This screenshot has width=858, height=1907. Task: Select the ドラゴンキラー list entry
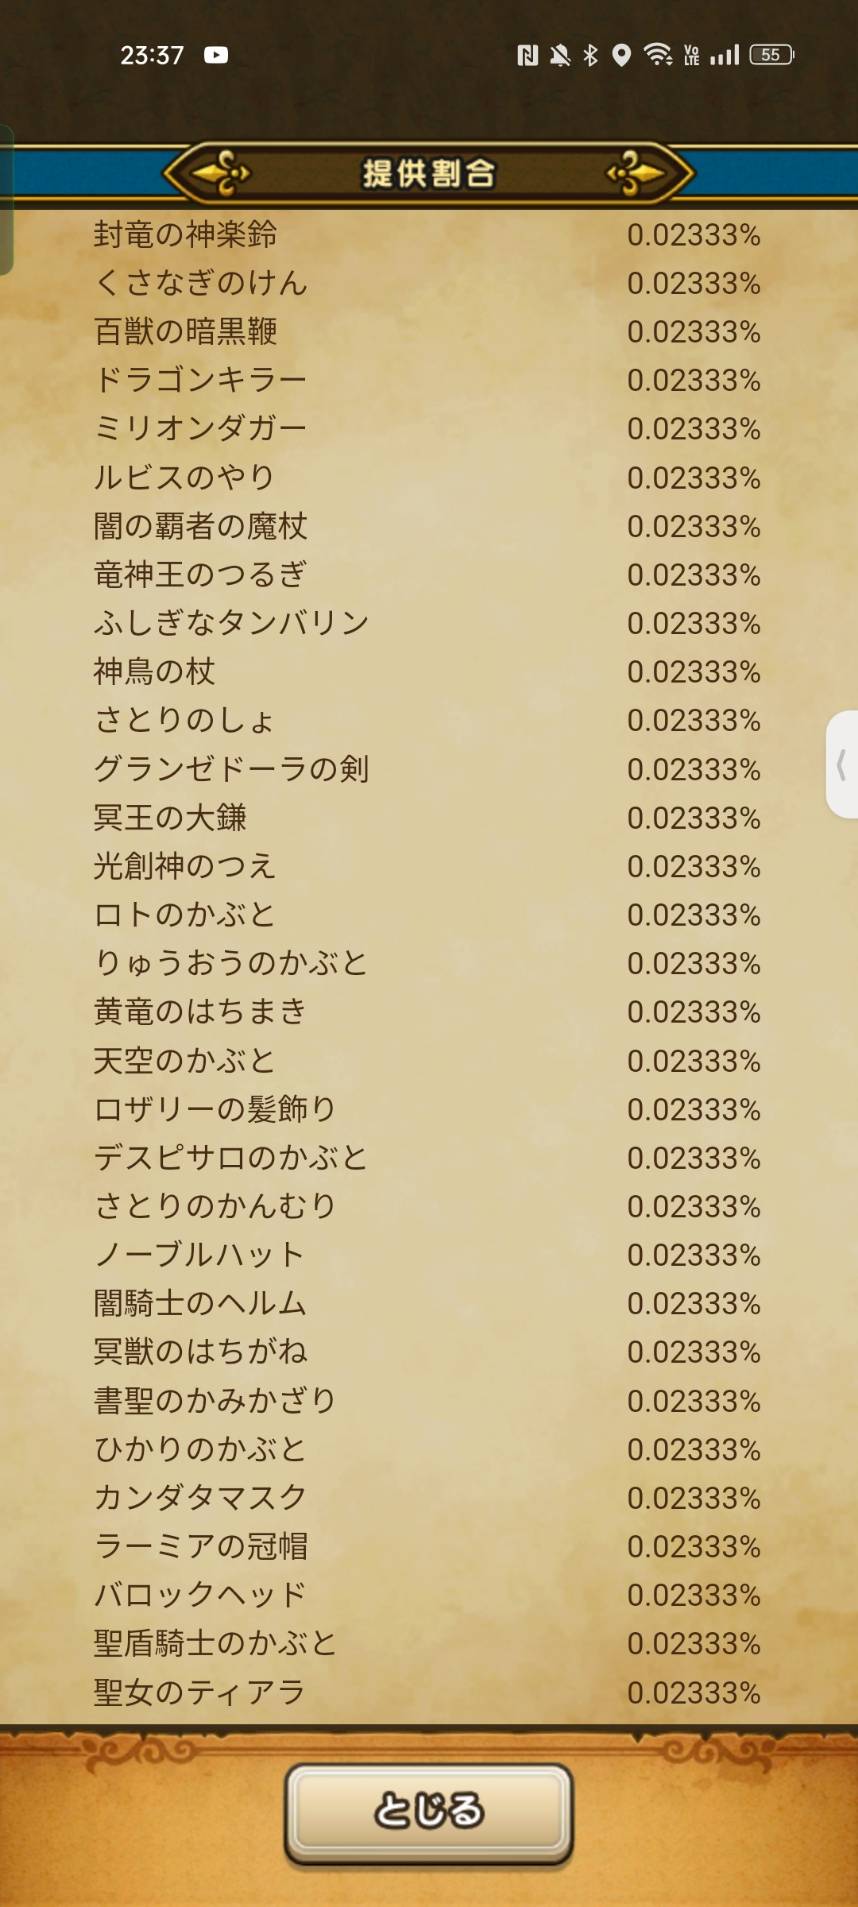tap(200, 380)
